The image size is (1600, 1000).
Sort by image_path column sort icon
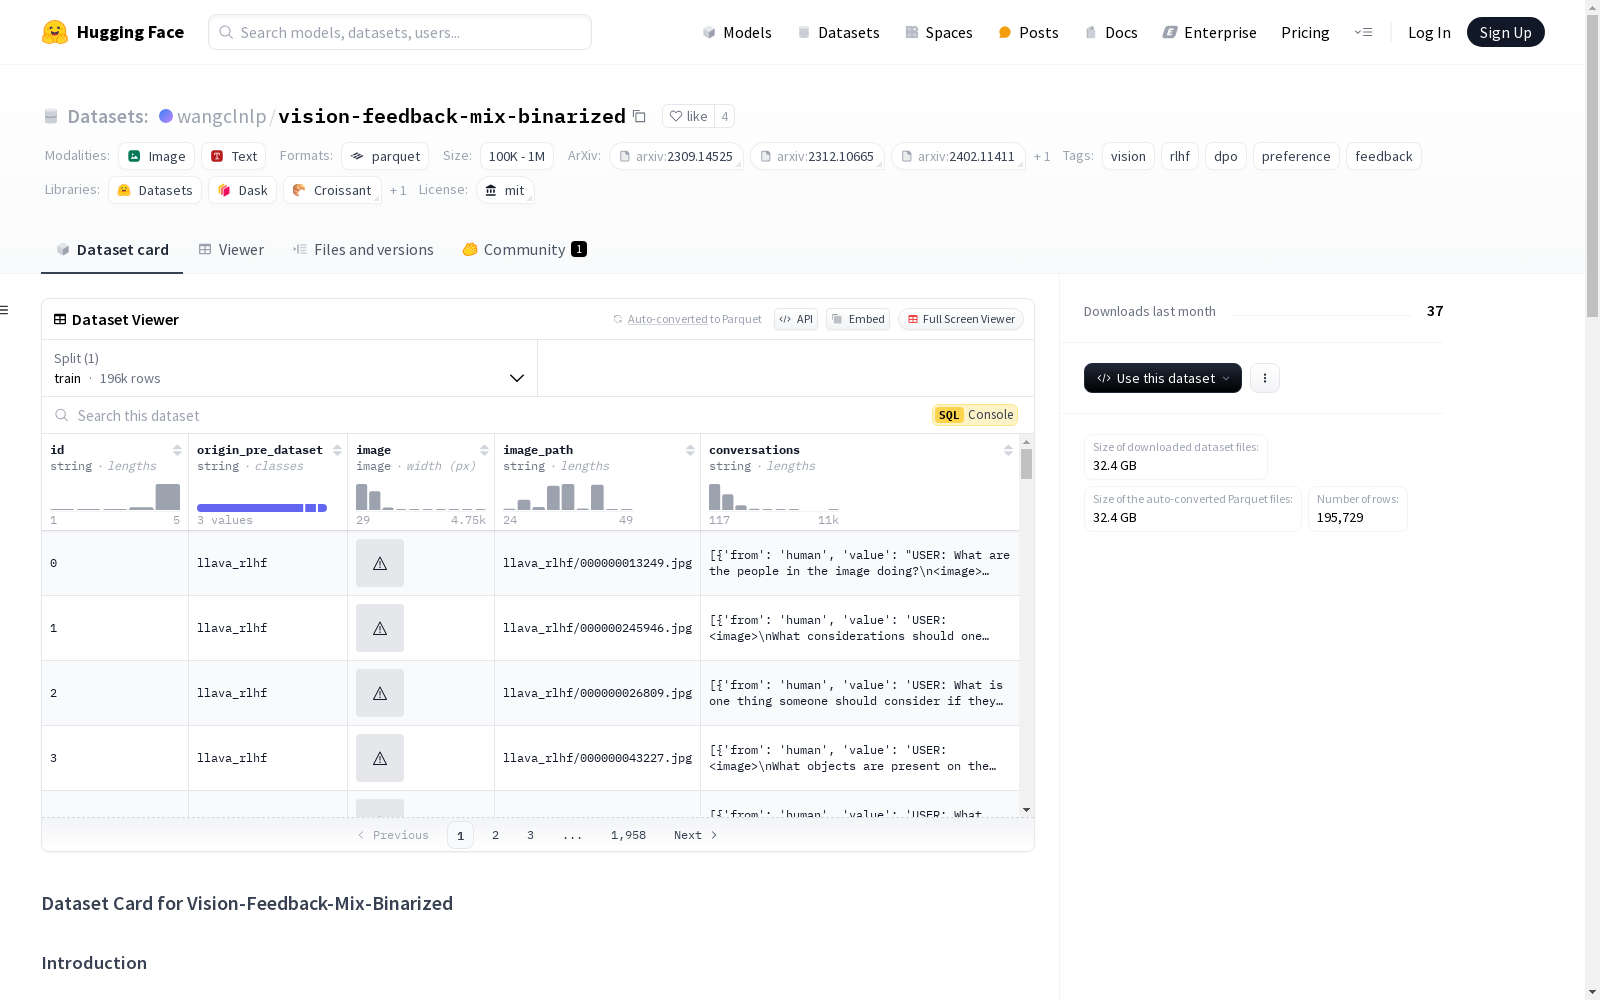[x=690, y=450]
